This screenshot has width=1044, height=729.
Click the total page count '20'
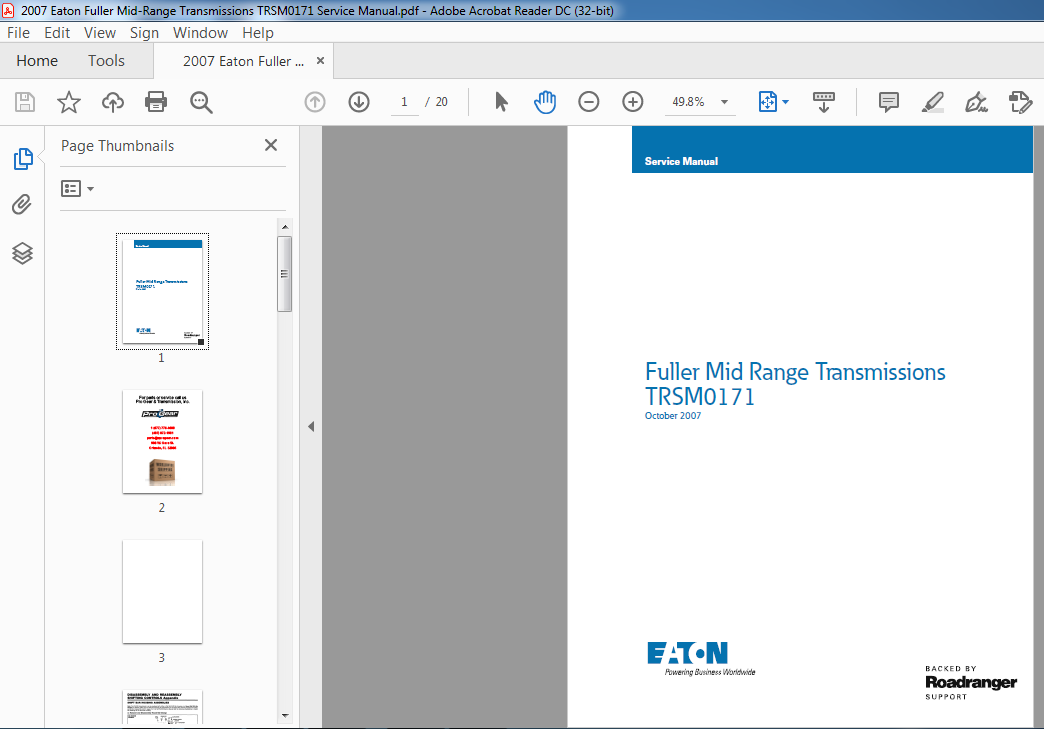(441, 102)
